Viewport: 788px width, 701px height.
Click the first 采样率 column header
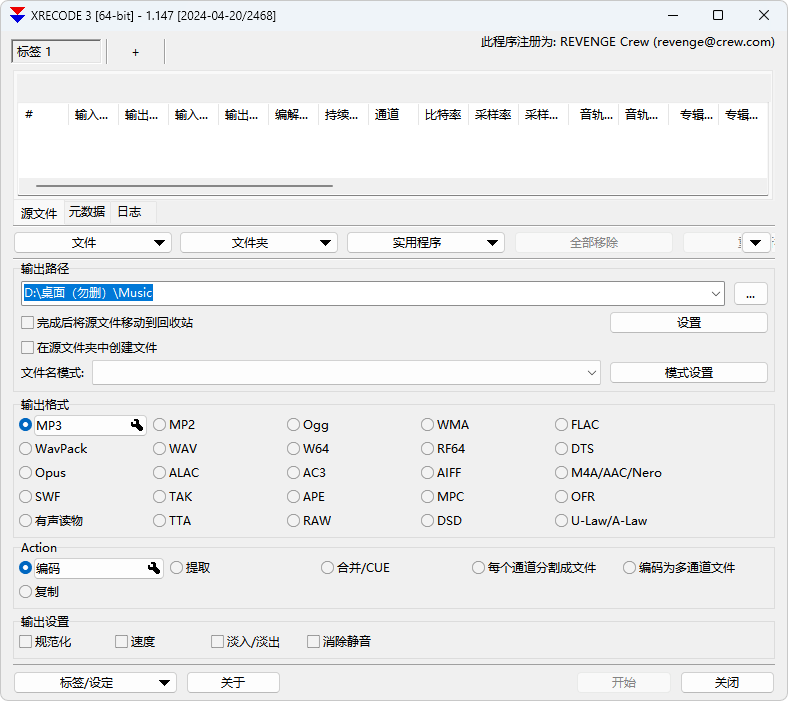[x=493, y=115]
